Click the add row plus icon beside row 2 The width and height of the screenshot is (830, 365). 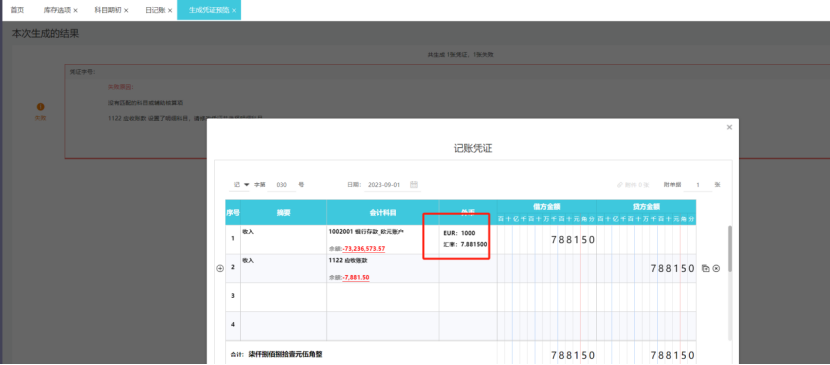coord(220,269)
